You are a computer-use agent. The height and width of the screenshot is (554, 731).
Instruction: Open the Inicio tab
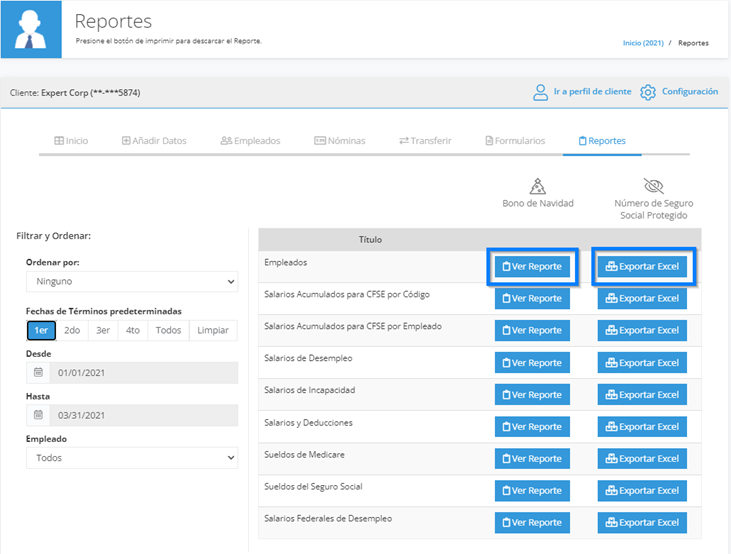pos(71,141)
